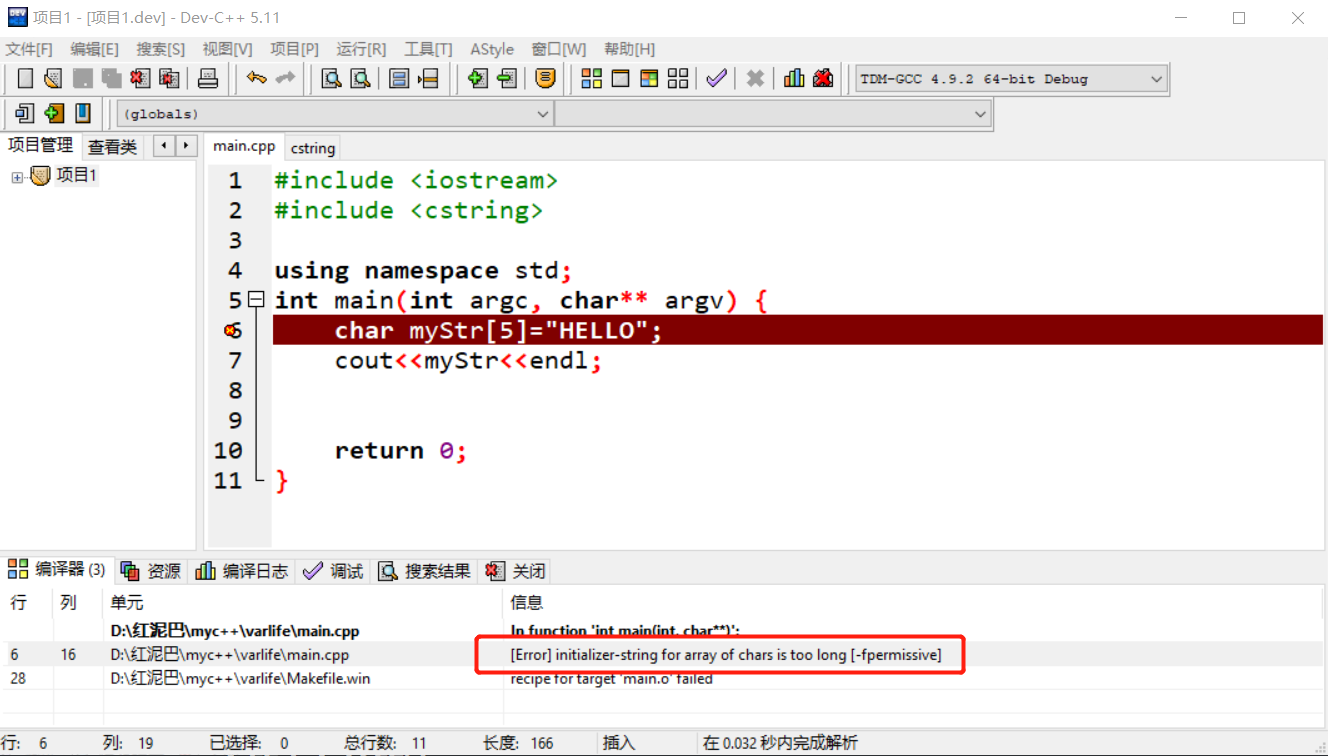Click the Debug checkmark icon
Viewport: 1328px width, 756px height.
coord(716,78)
